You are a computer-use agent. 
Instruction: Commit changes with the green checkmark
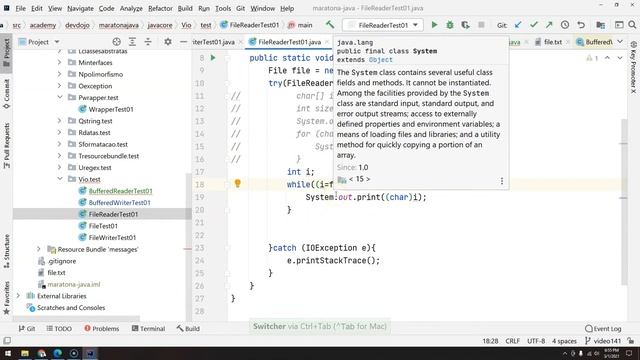pyautogui.click(x=533, y=25)
